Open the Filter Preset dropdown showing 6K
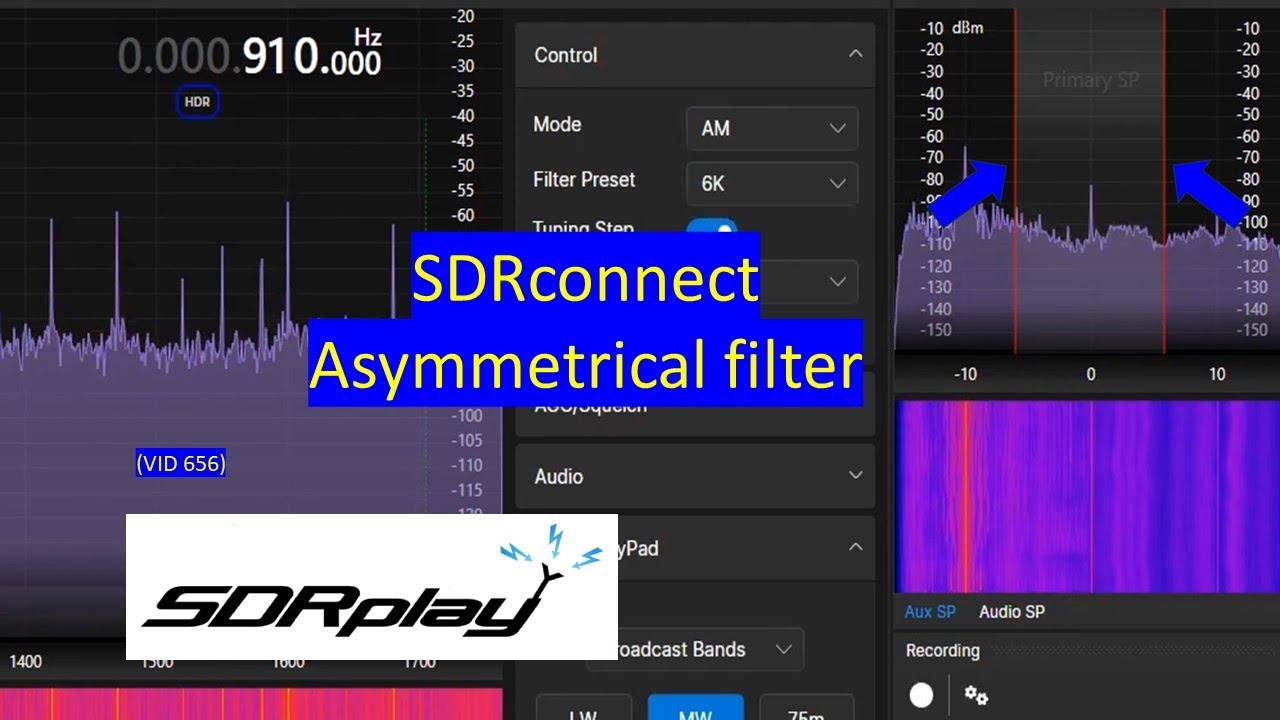The width and height of the screenshot is (1280, 720). 772,184
